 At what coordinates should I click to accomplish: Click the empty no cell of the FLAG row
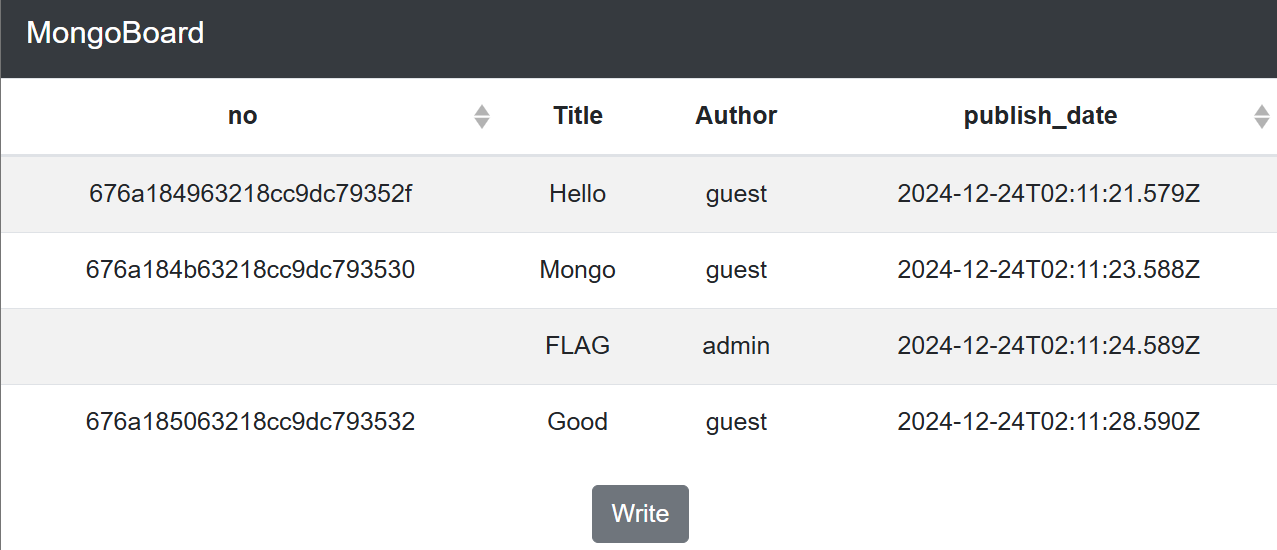click(x=251, y=346)
